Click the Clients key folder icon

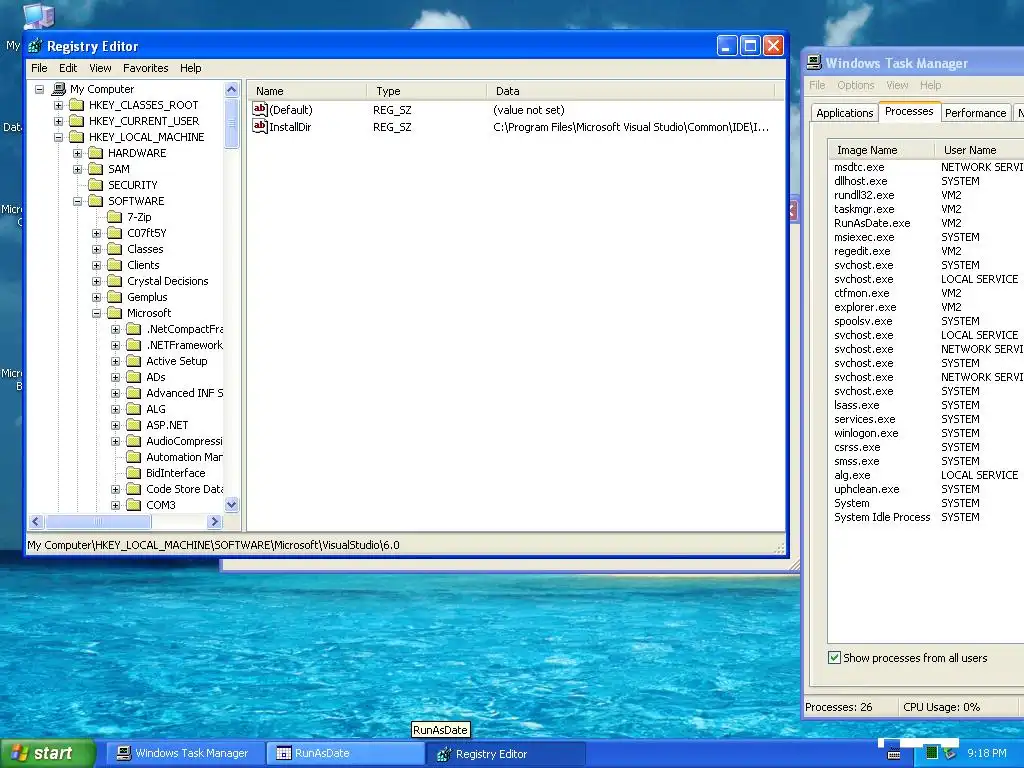(115, 265)
